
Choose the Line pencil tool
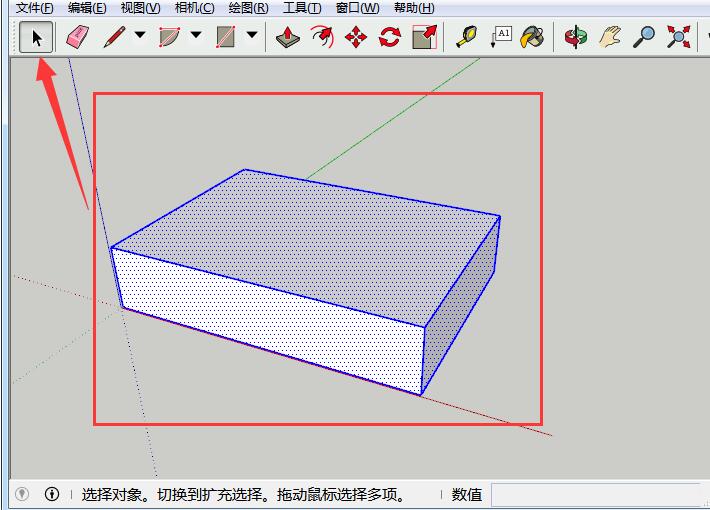point(115,37)
